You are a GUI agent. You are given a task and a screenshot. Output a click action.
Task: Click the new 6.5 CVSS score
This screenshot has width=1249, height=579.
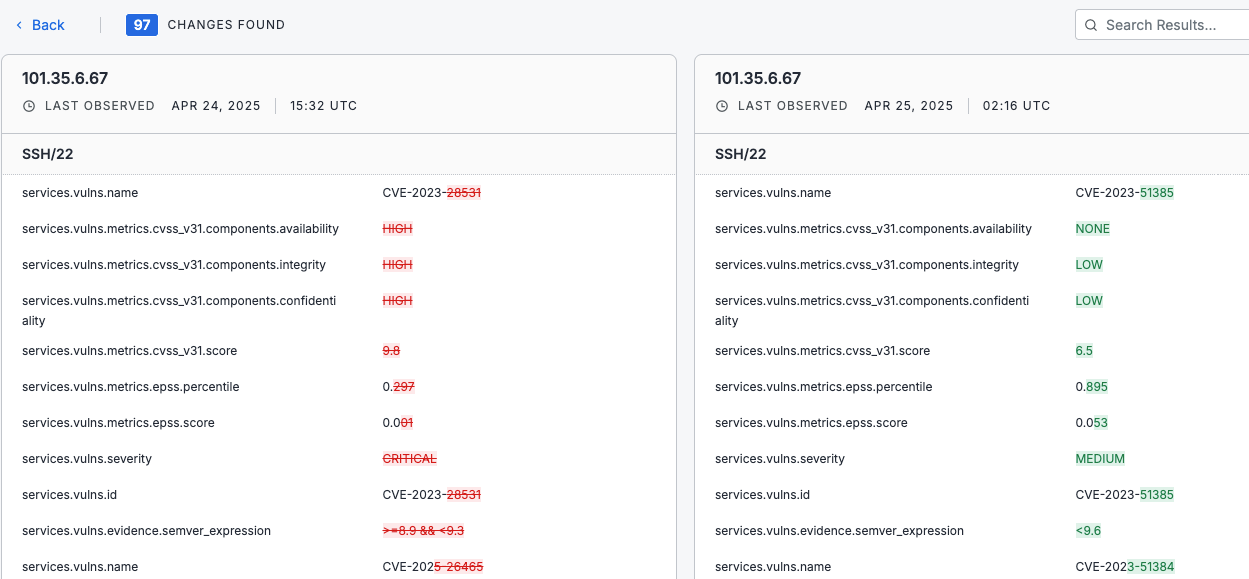click(1084, 351)
